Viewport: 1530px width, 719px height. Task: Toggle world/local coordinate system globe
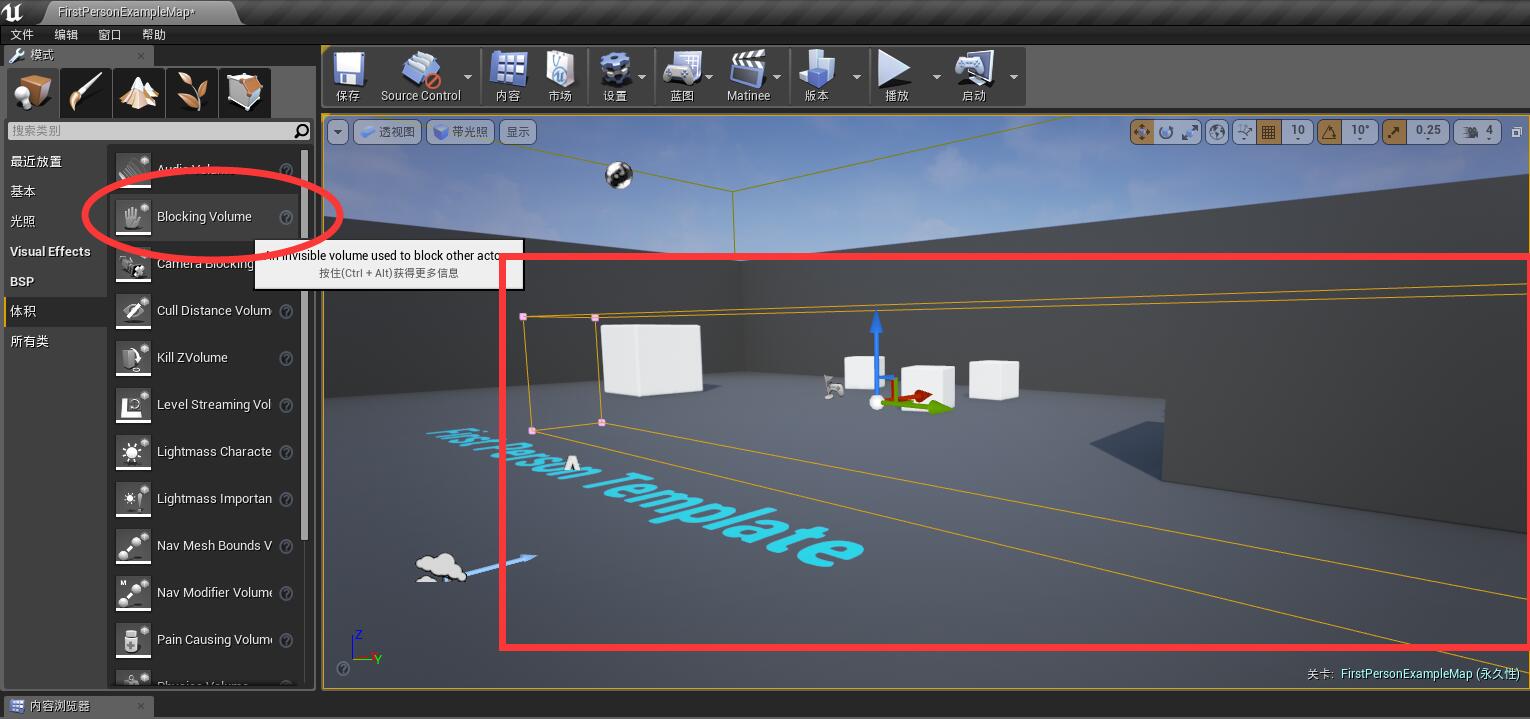pos(1217,131)
